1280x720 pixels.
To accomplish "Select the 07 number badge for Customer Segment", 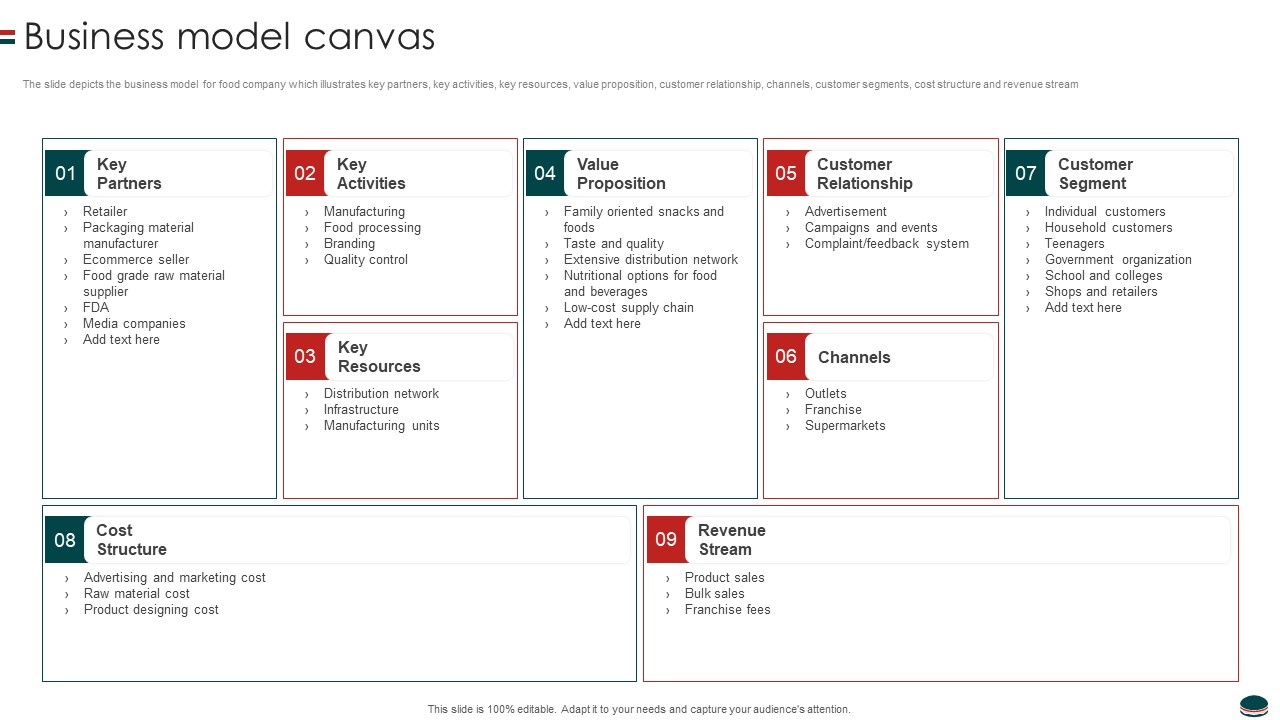I will pyautogui.click(x=1026, y=173).
